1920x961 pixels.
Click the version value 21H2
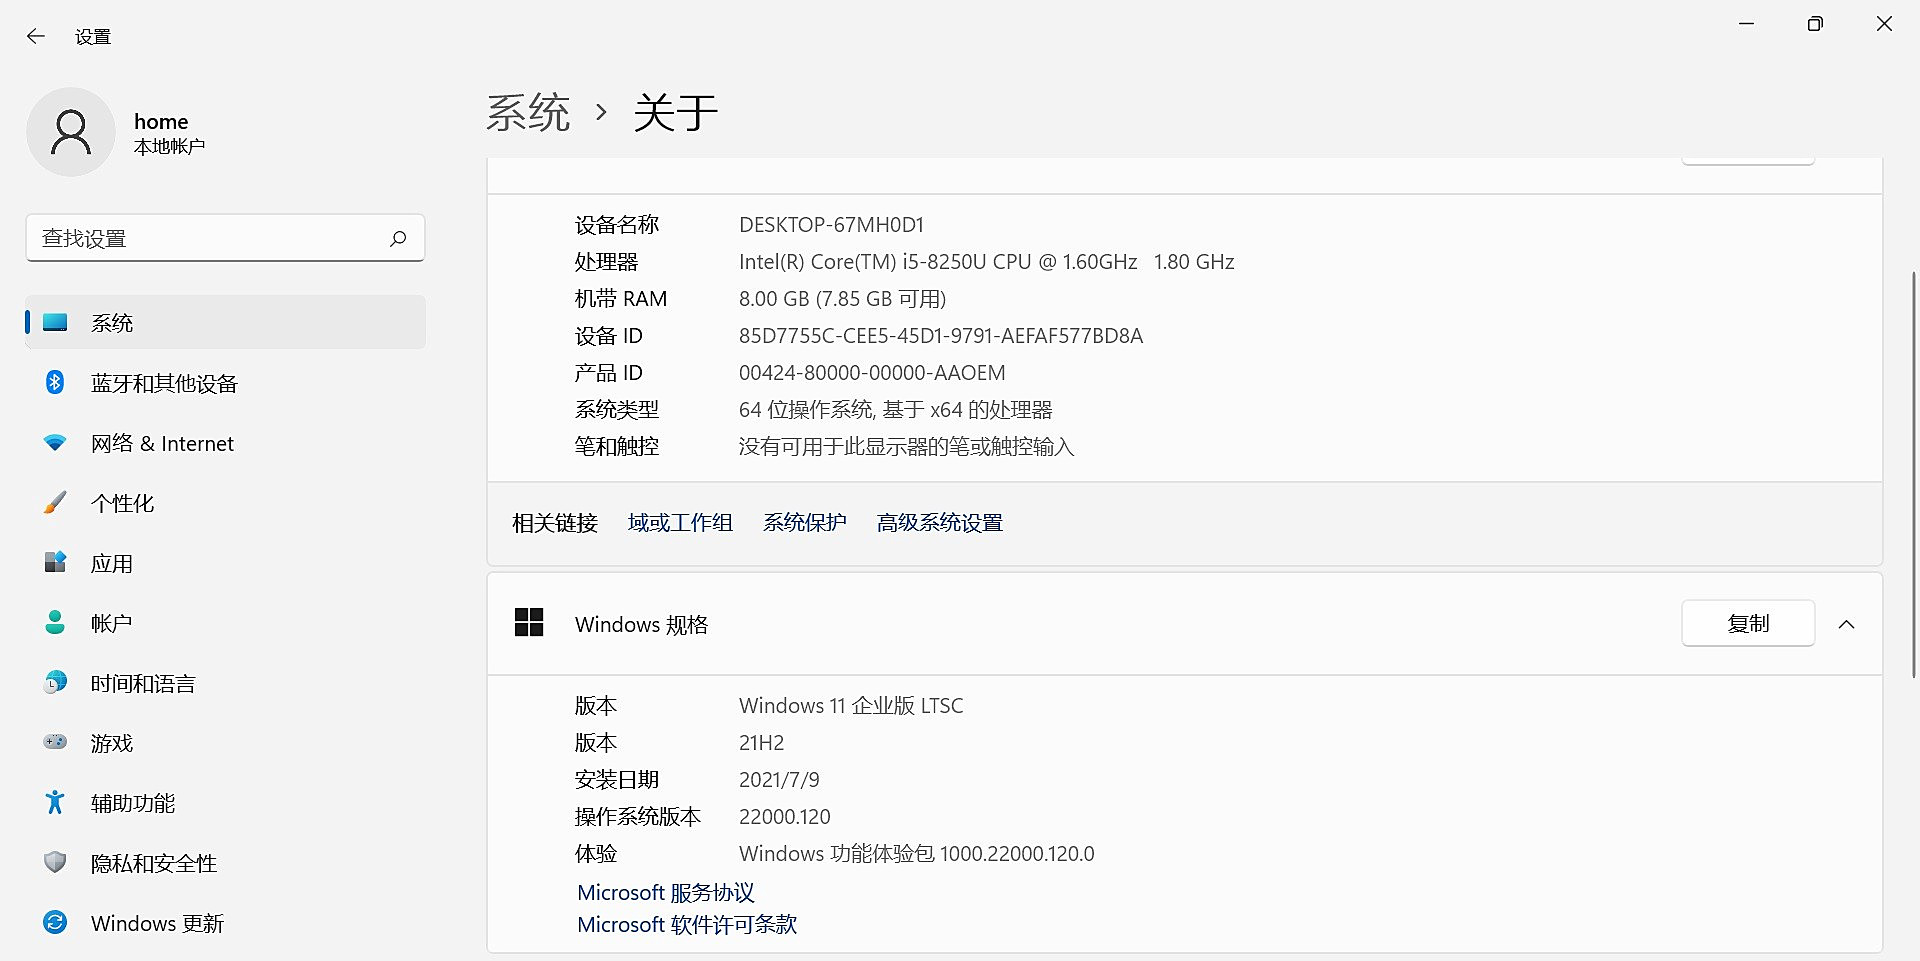[762, 743]
